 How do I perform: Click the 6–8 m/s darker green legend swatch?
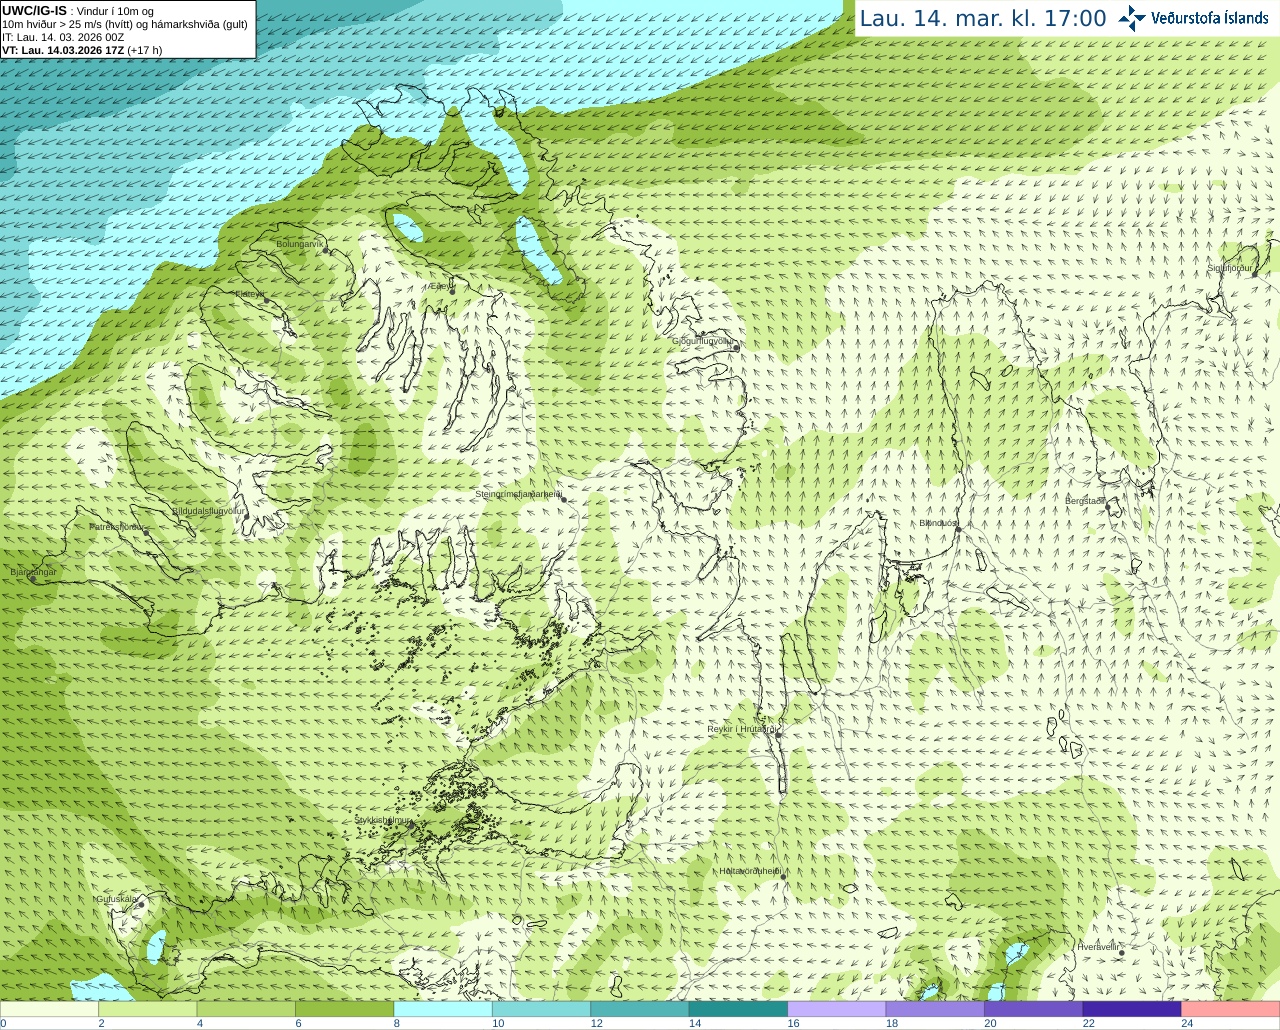click(345, 1009)
